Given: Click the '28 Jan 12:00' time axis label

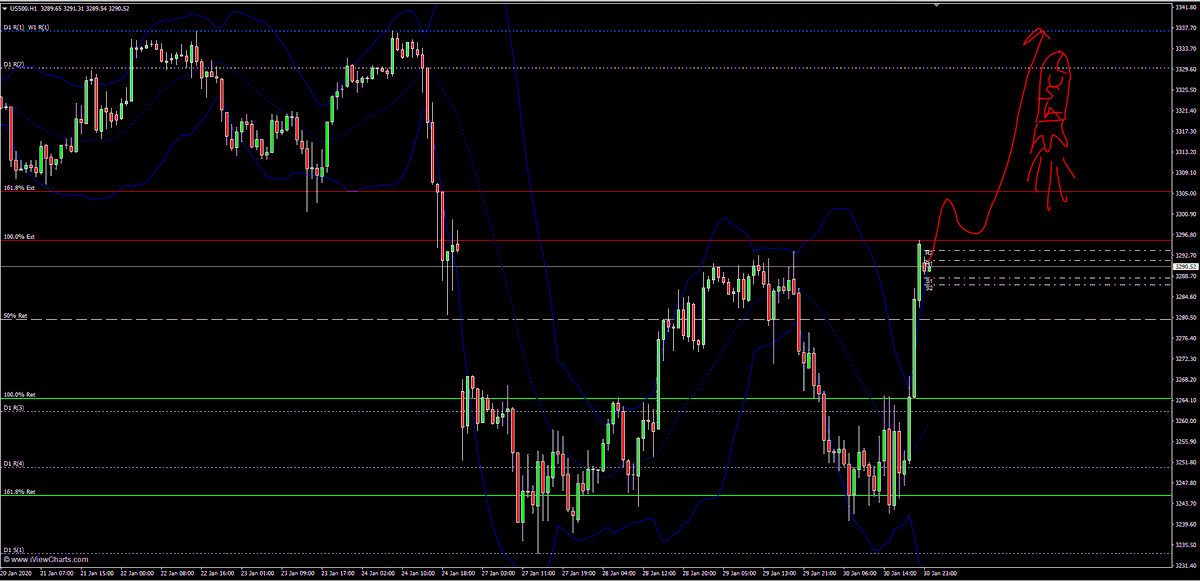Looking at the screenshot, I should (658, 575).
